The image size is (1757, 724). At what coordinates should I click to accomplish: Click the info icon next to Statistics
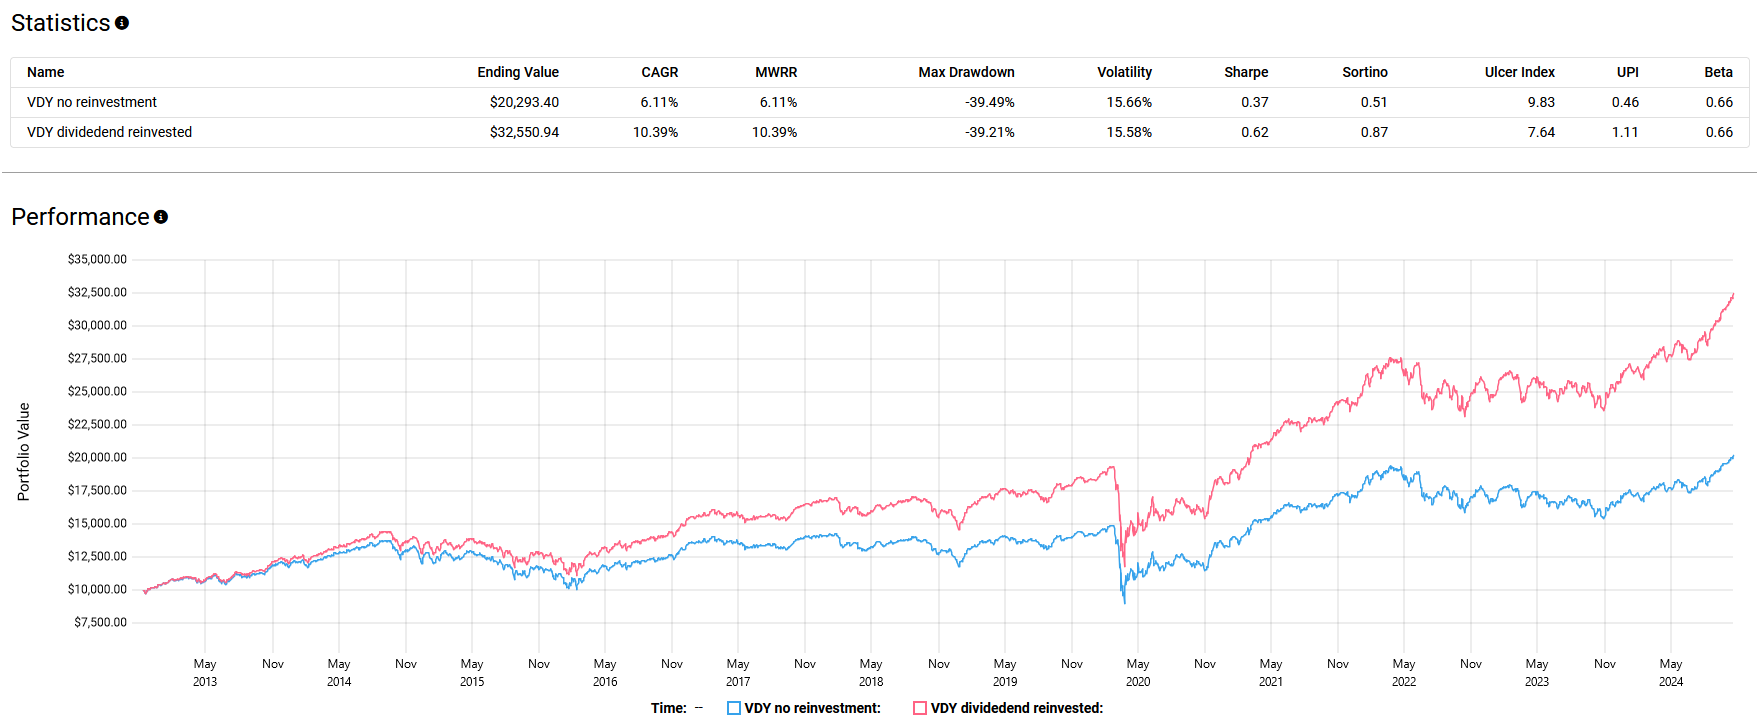coord(122,23)
